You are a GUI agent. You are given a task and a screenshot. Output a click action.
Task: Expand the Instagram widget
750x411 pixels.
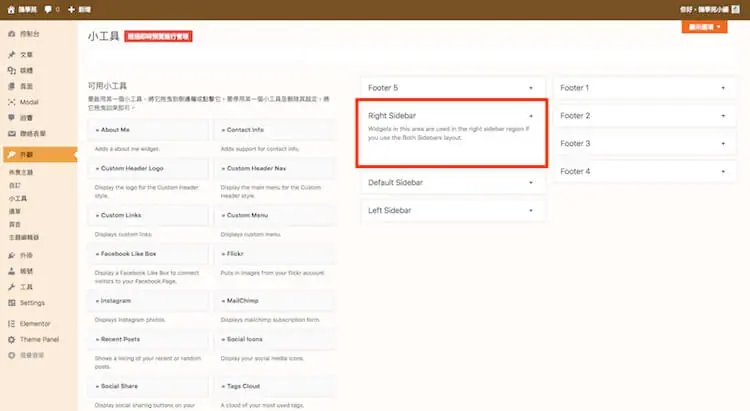tap(148, 300)
